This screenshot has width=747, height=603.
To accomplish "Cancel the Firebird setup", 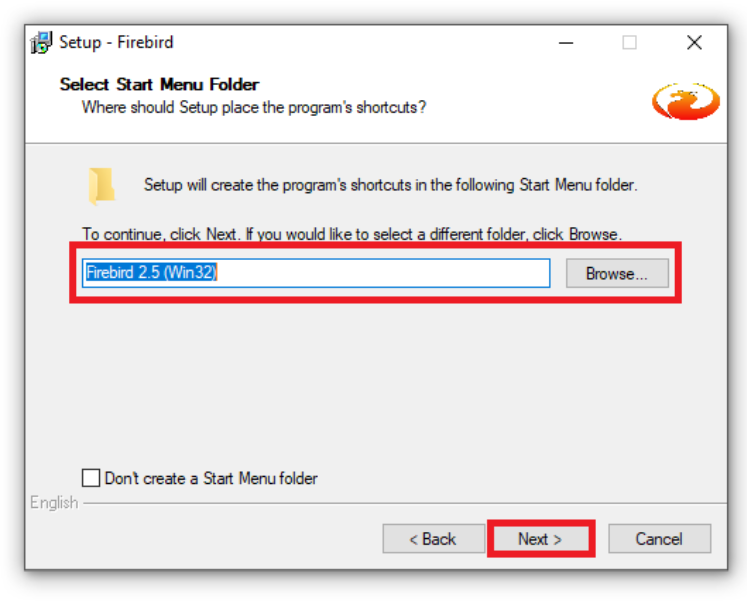I will 659,539.
